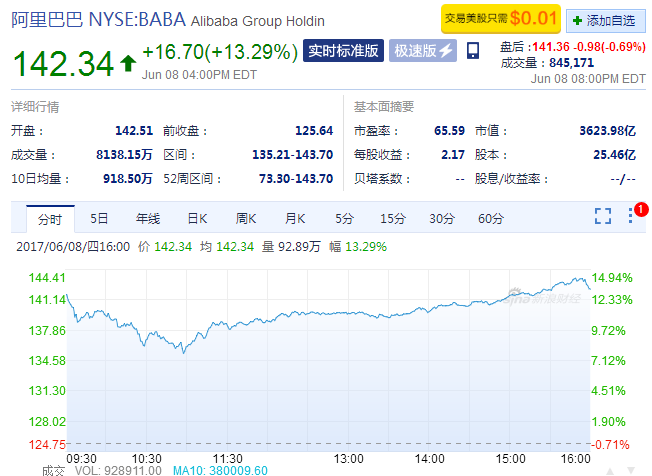
Task: Switch to 实时标准版 mode
Action: [343, 51]
